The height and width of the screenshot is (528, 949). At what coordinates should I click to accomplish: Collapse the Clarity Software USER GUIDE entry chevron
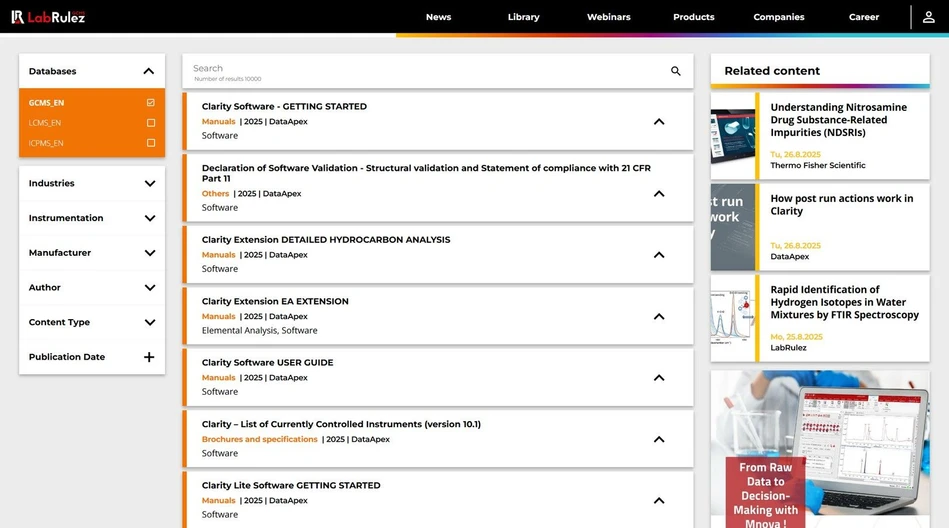click(659, 378)
